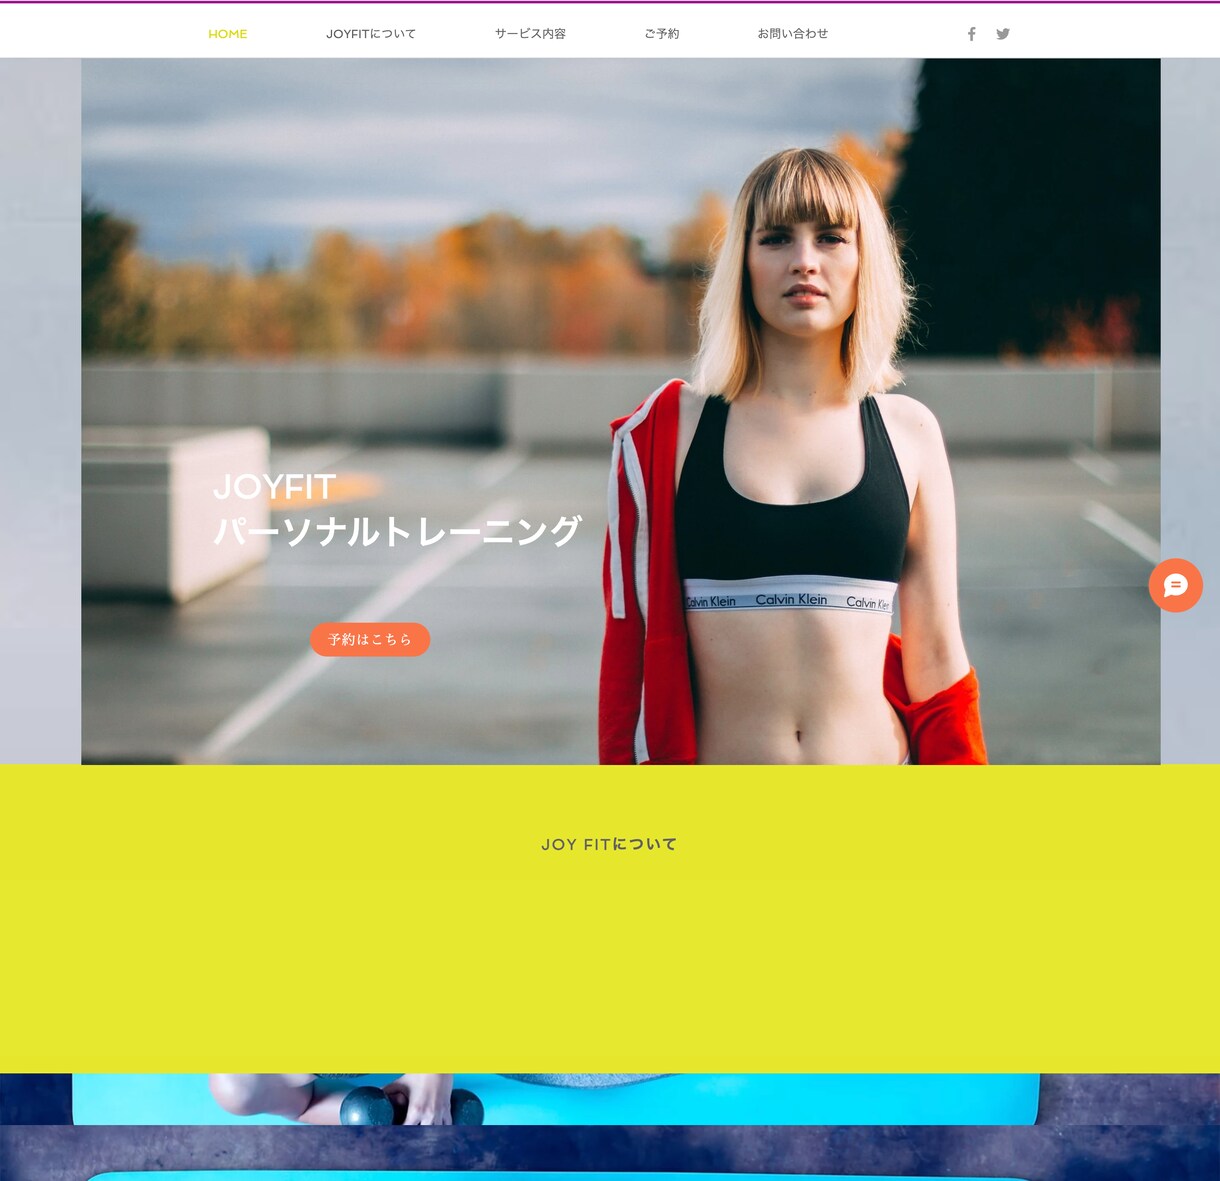This screenshot has width=1220, height=1181.
Task: Open the JOYFITについて menu item
Action: click(x=371, y=34)
